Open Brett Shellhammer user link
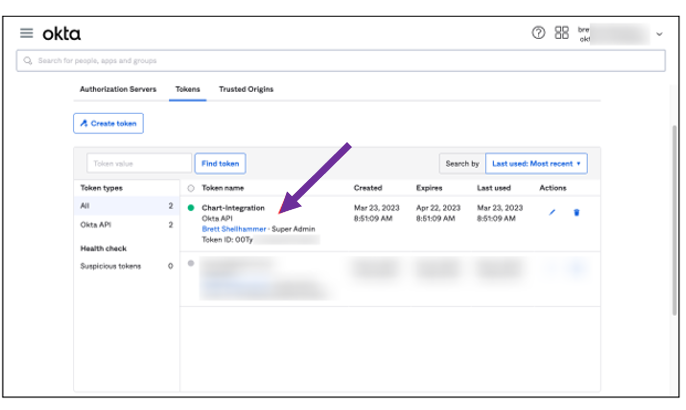The height and width of the screenshot is (410, 686). tap(234, 229)
